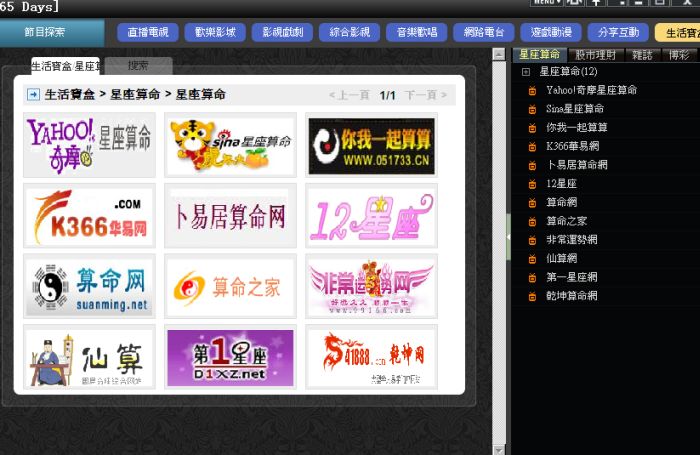Click the TV icon beside 算命之家

[x=532, y=222]
